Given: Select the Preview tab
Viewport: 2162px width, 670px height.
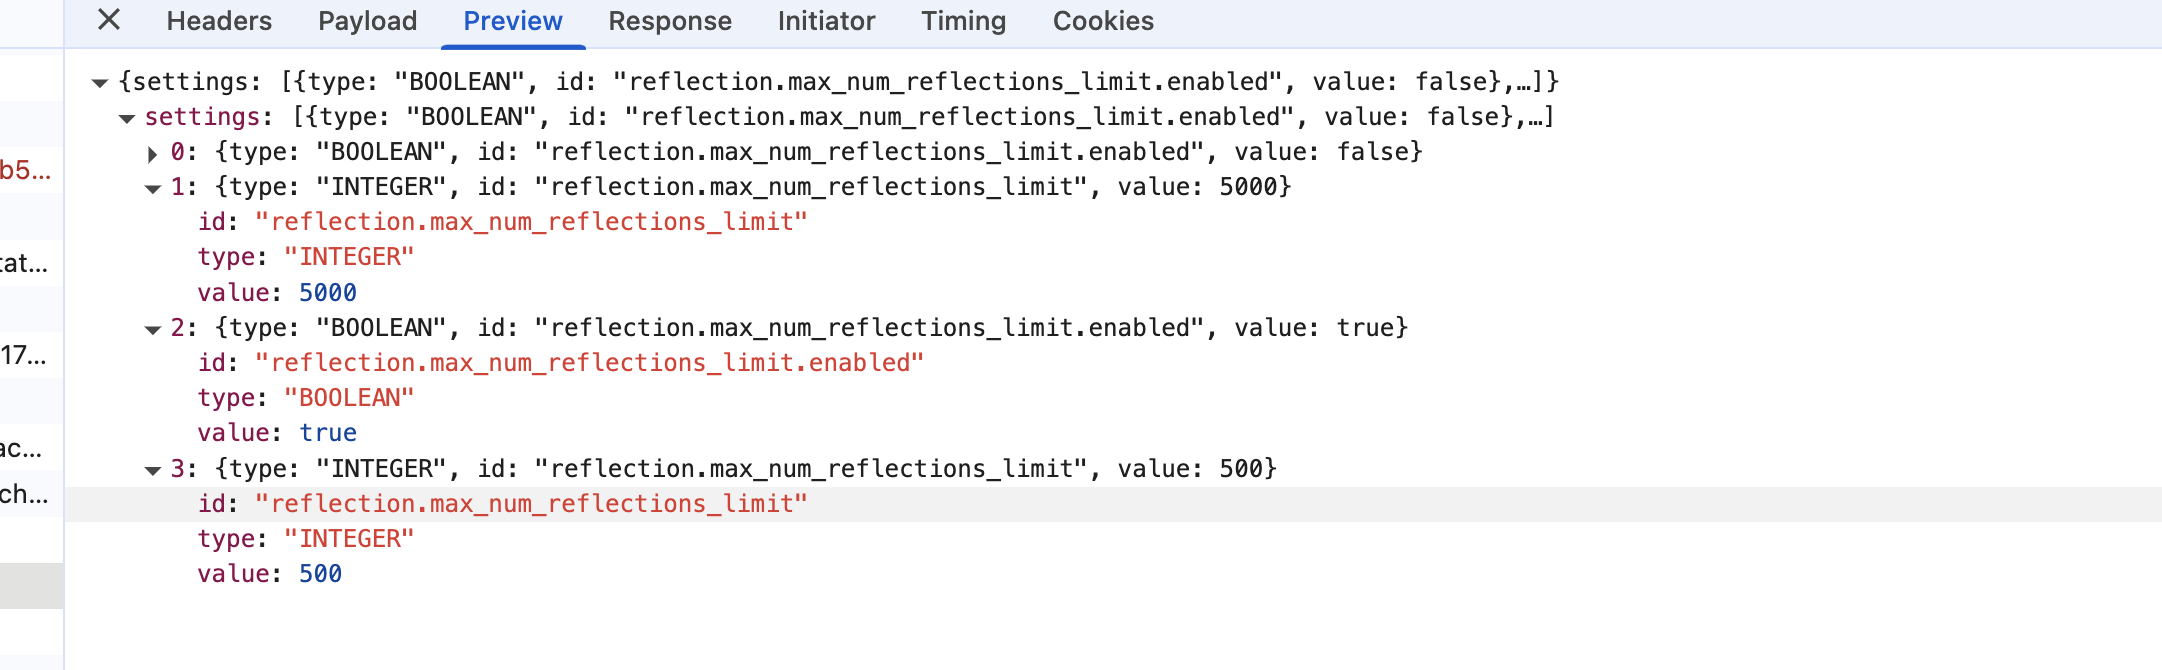Looking at the screenshot, I should click(x=513, y=21).
